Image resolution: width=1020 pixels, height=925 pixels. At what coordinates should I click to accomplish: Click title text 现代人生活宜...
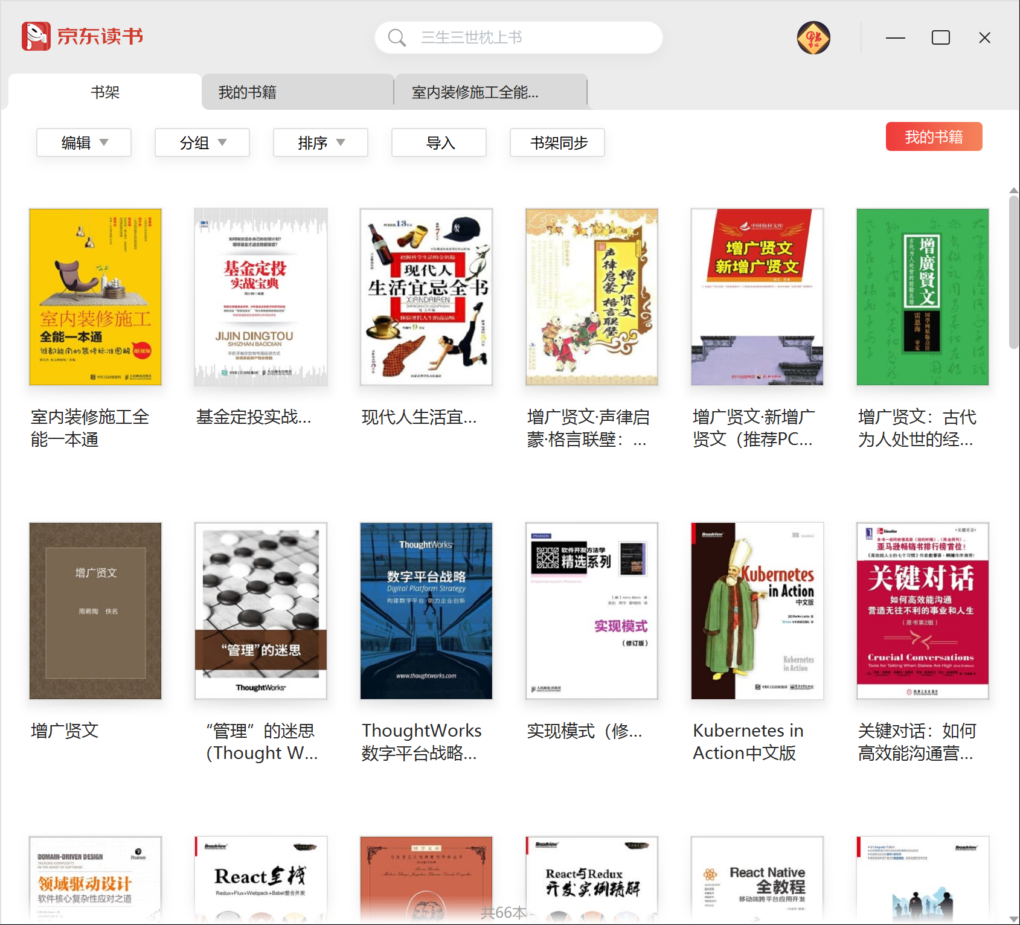click(x=419, y=417)
